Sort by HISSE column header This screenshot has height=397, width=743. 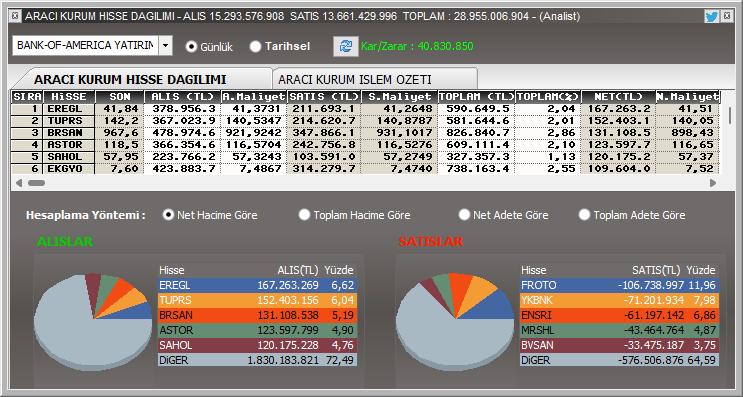[69, 97]
